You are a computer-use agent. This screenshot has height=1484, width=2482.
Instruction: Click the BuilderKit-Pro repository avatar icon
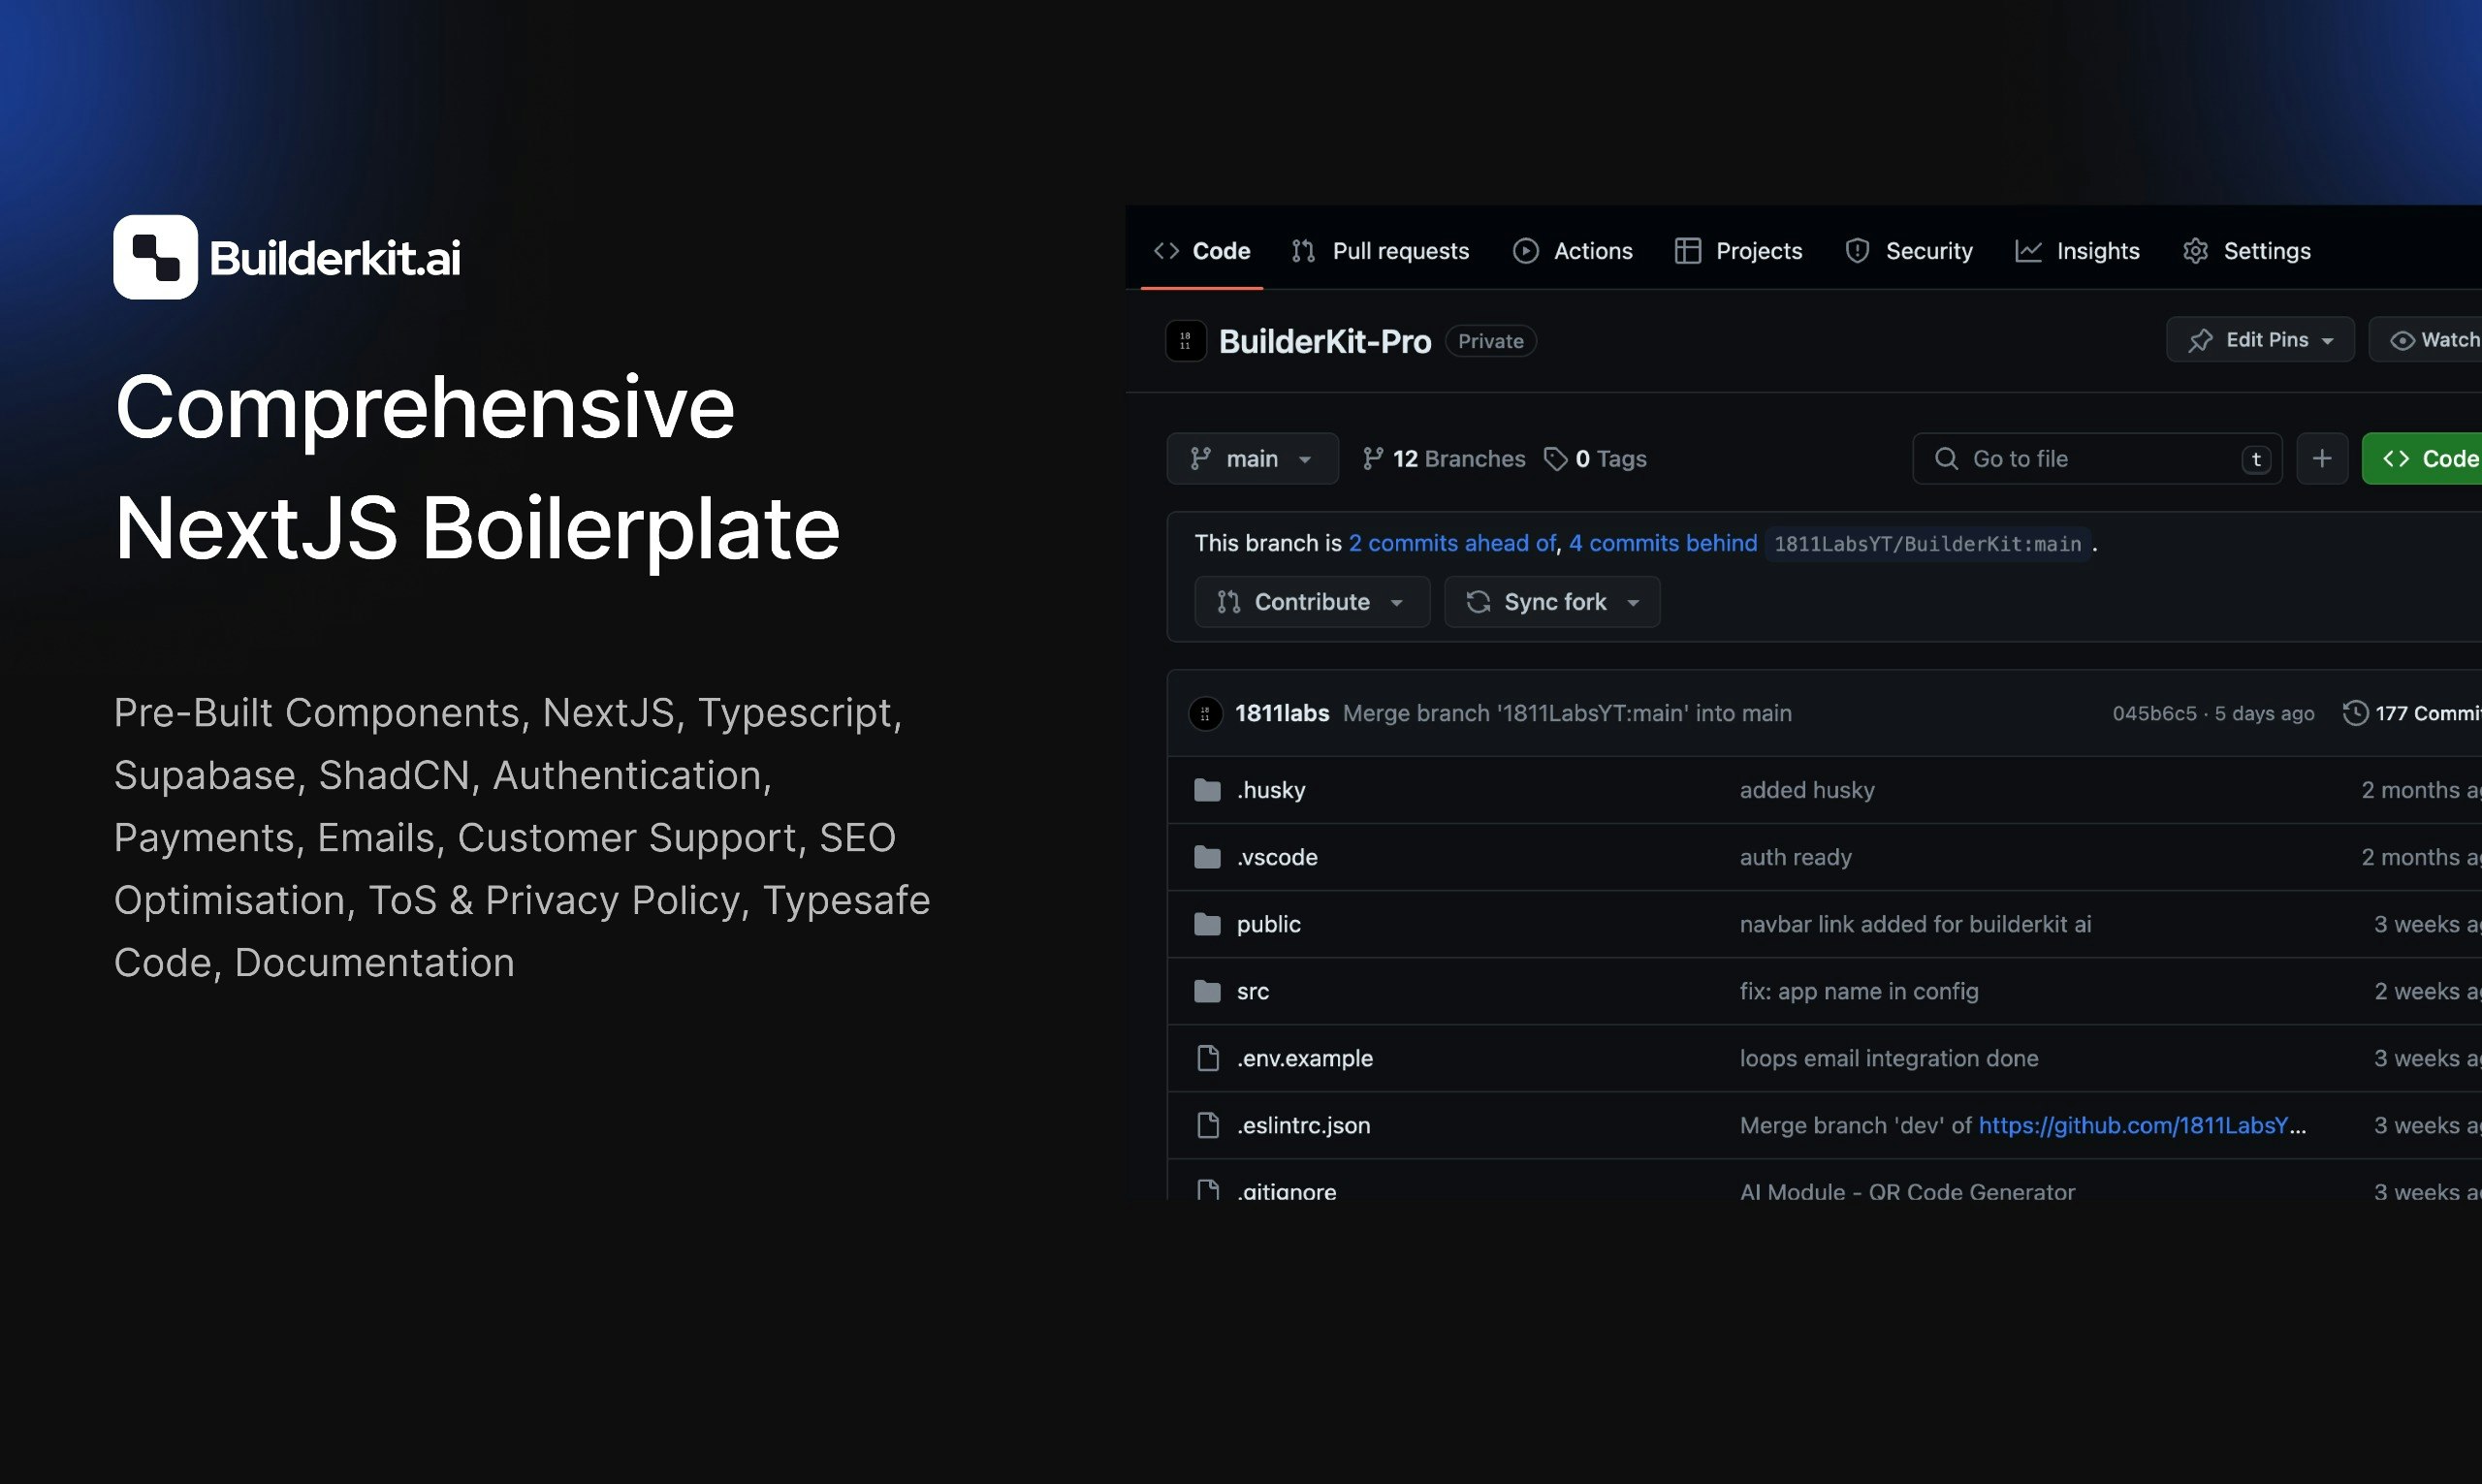pyautogui.click(x=1185, y=341)
